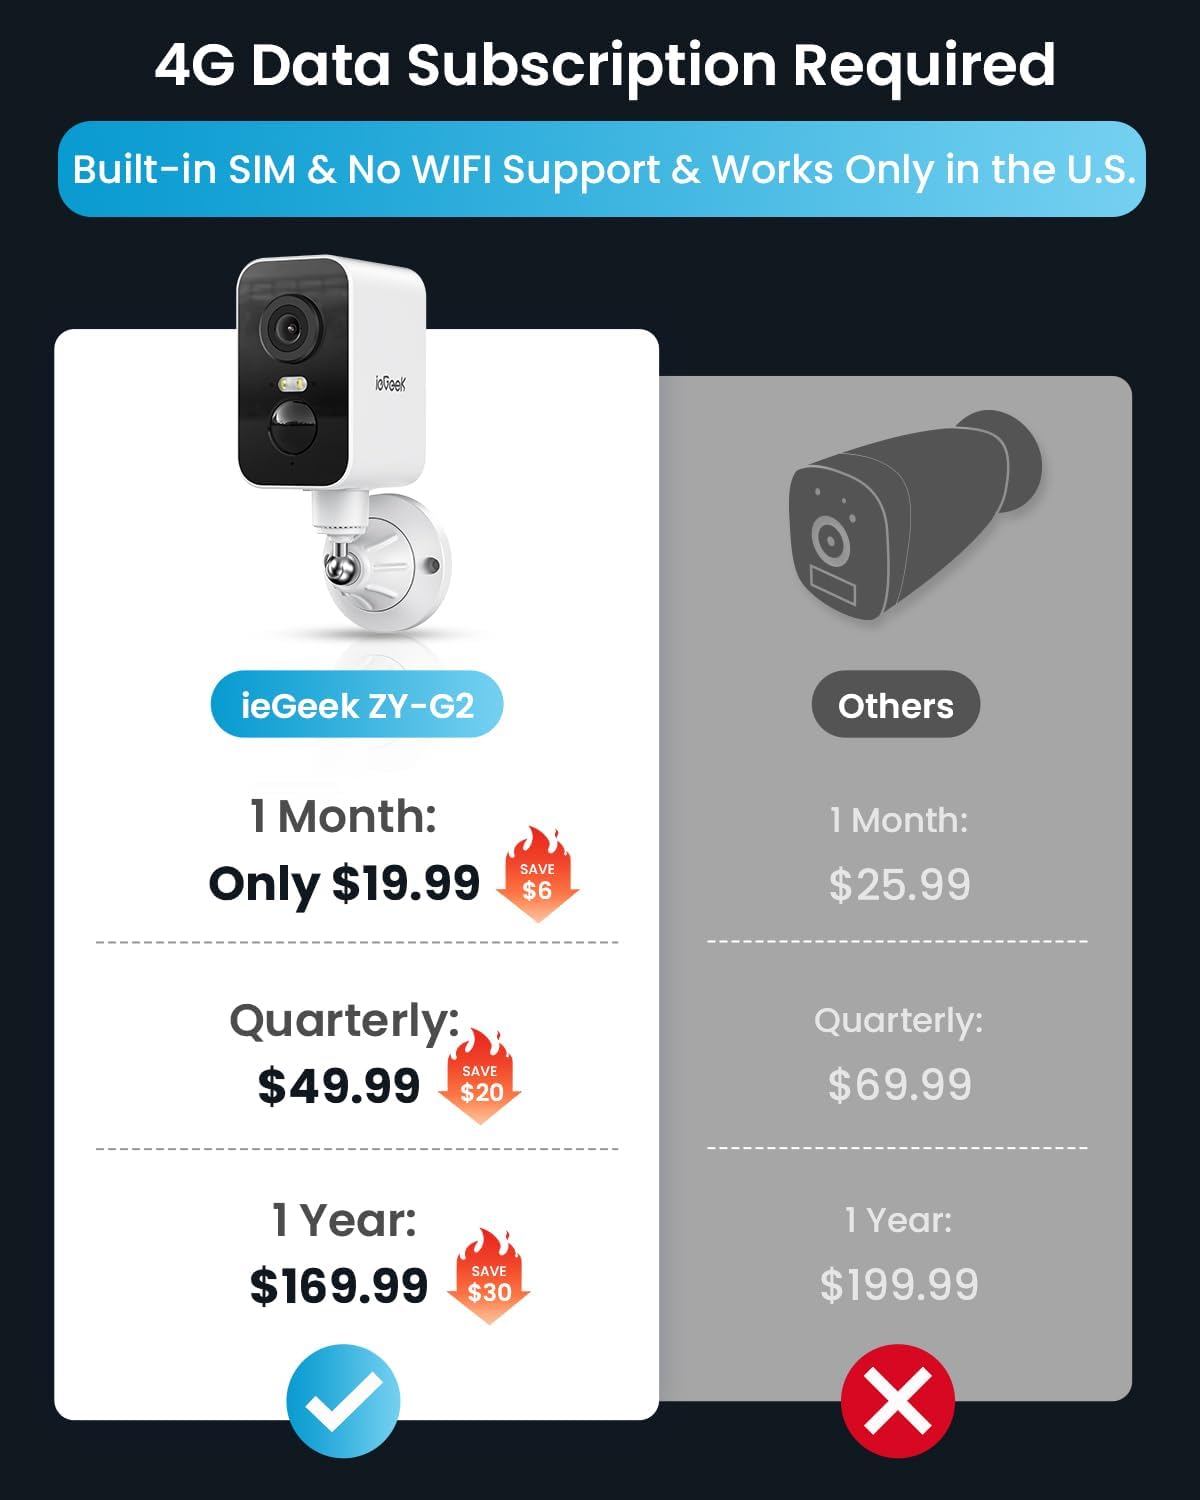
Task: Click the Others $25.99 monthly price
Action: 900,885
